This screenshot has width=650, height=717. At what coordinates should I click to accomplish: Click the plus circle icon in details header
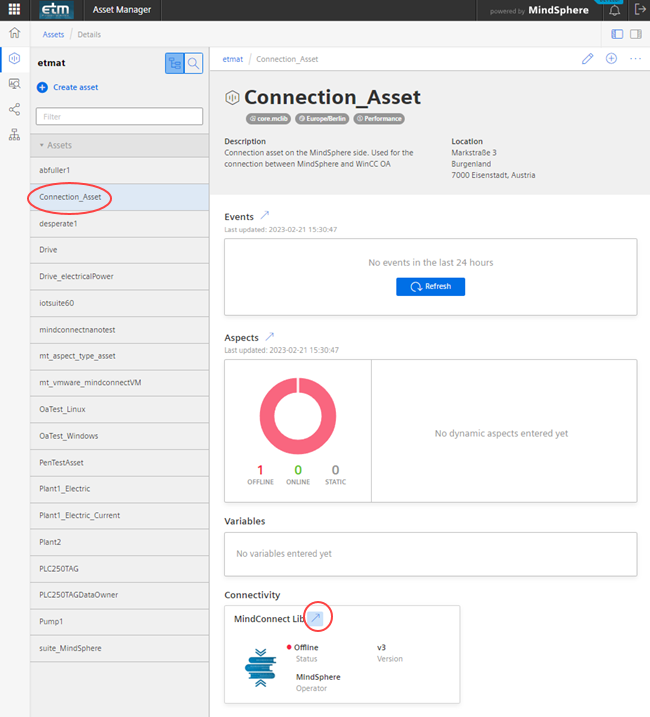(612, 59)
